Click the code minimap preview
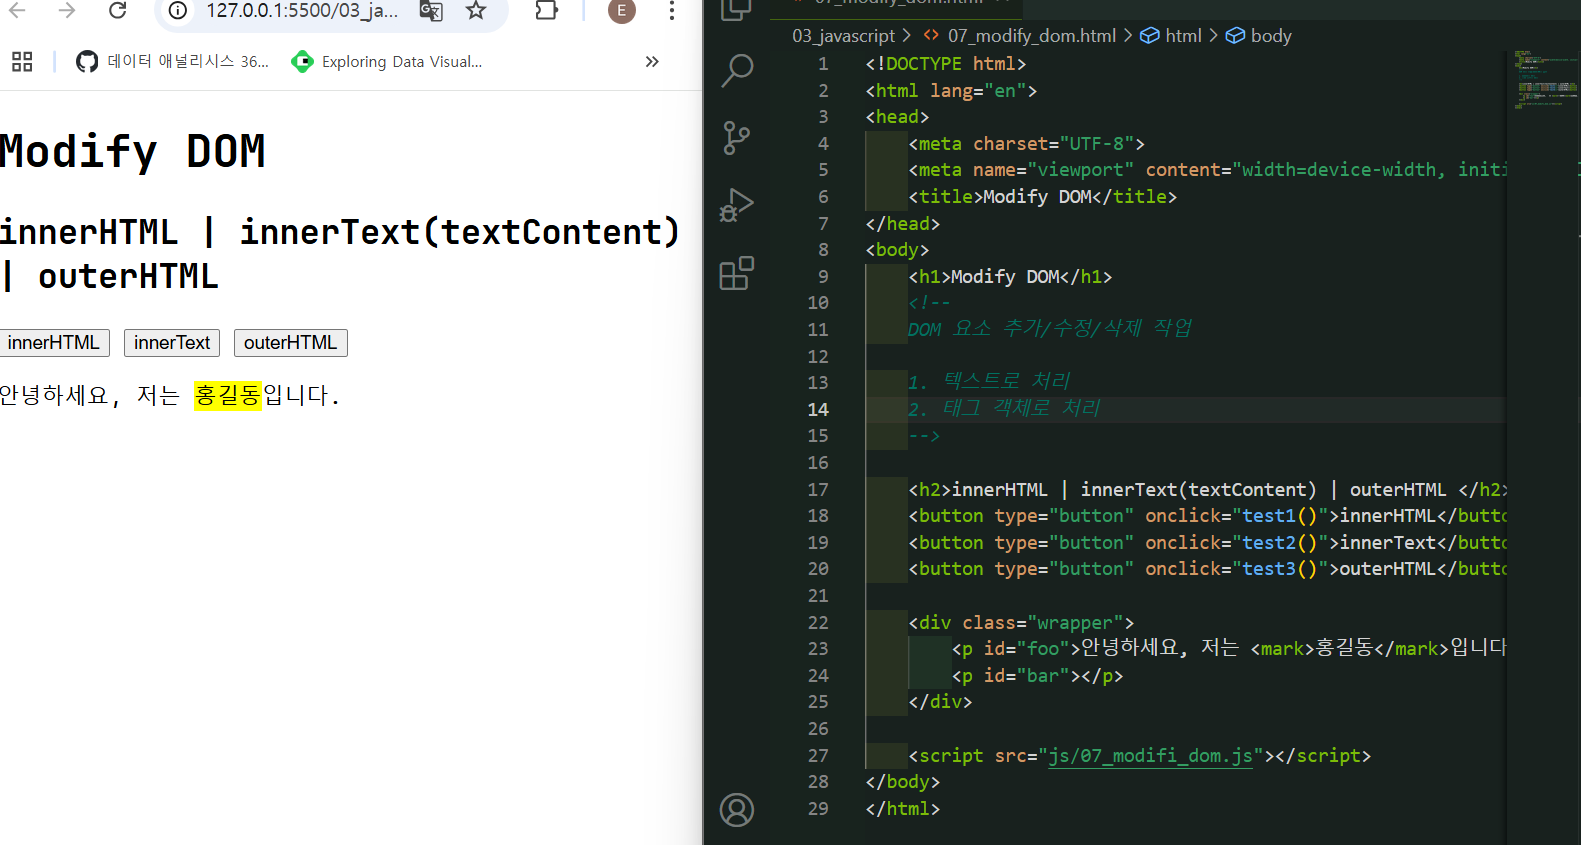1581x845 pixels. (1545, 80)
